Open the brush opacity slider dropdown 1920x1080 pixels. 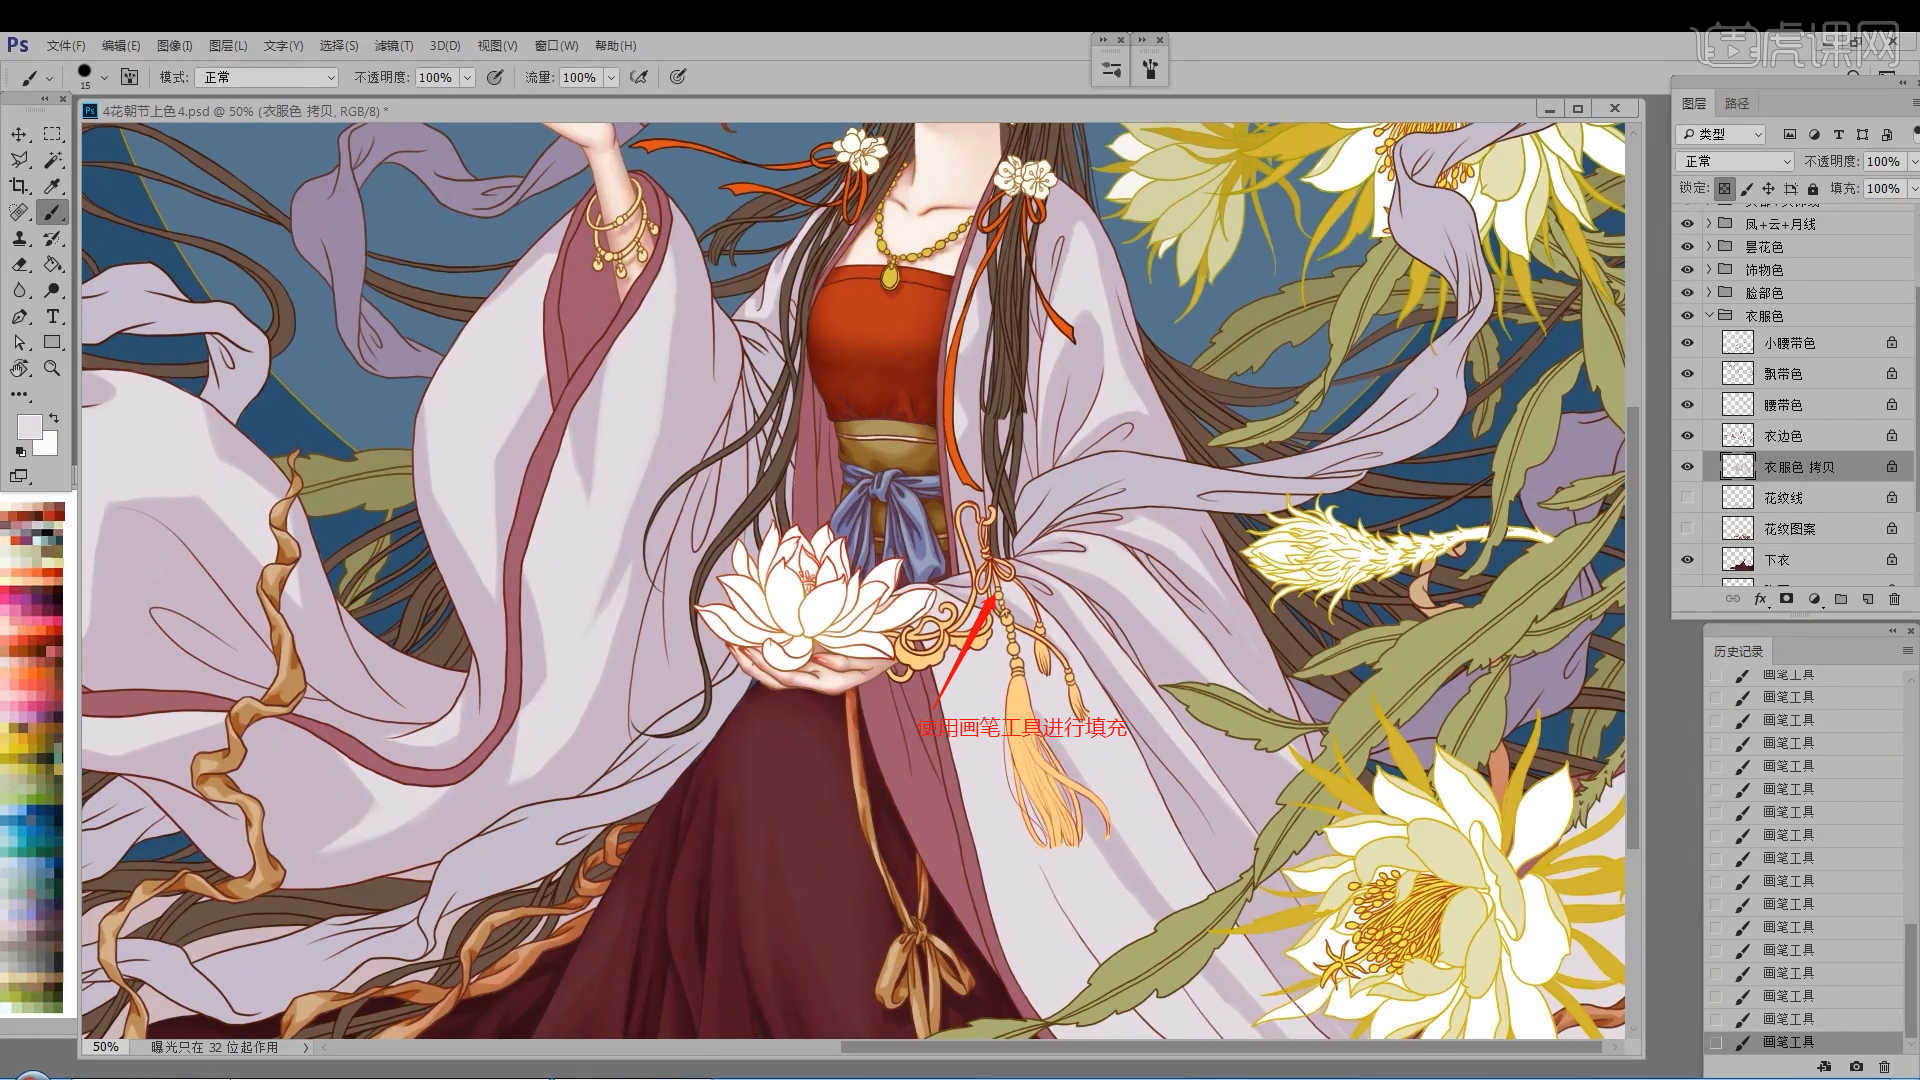click(467, 77)
